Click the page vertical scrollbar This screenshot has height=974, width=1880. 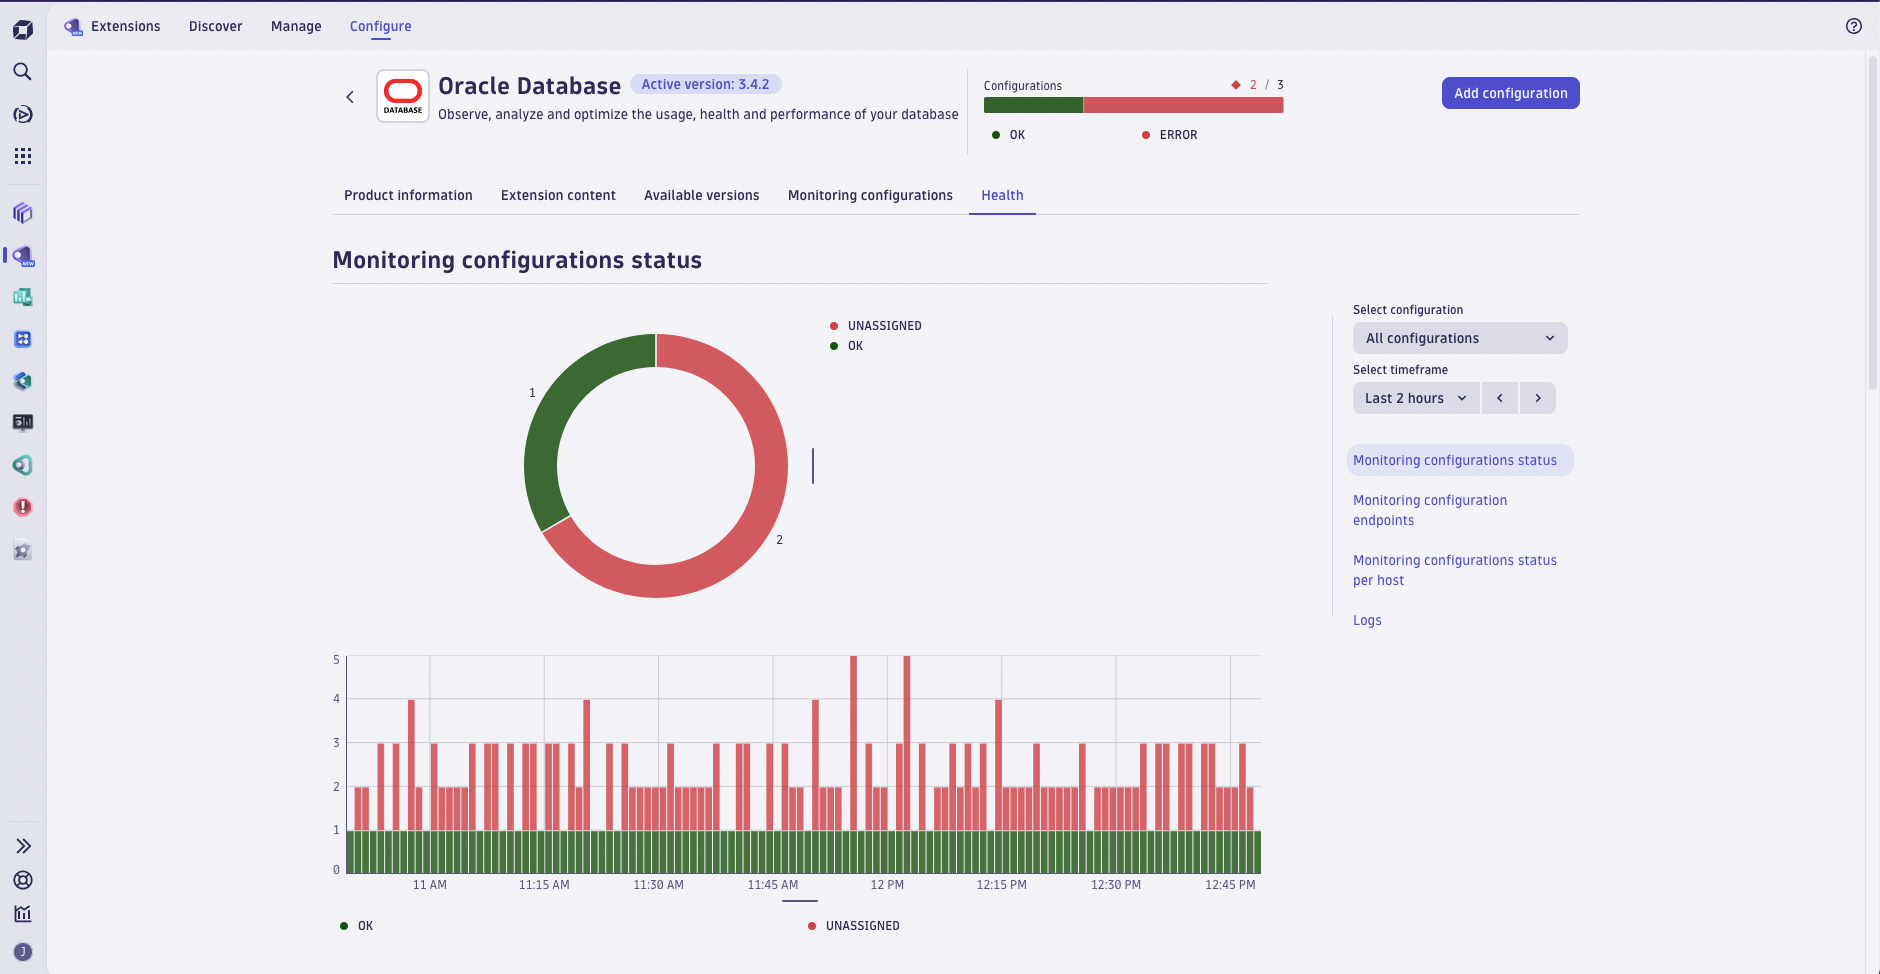click(1873, 222)
